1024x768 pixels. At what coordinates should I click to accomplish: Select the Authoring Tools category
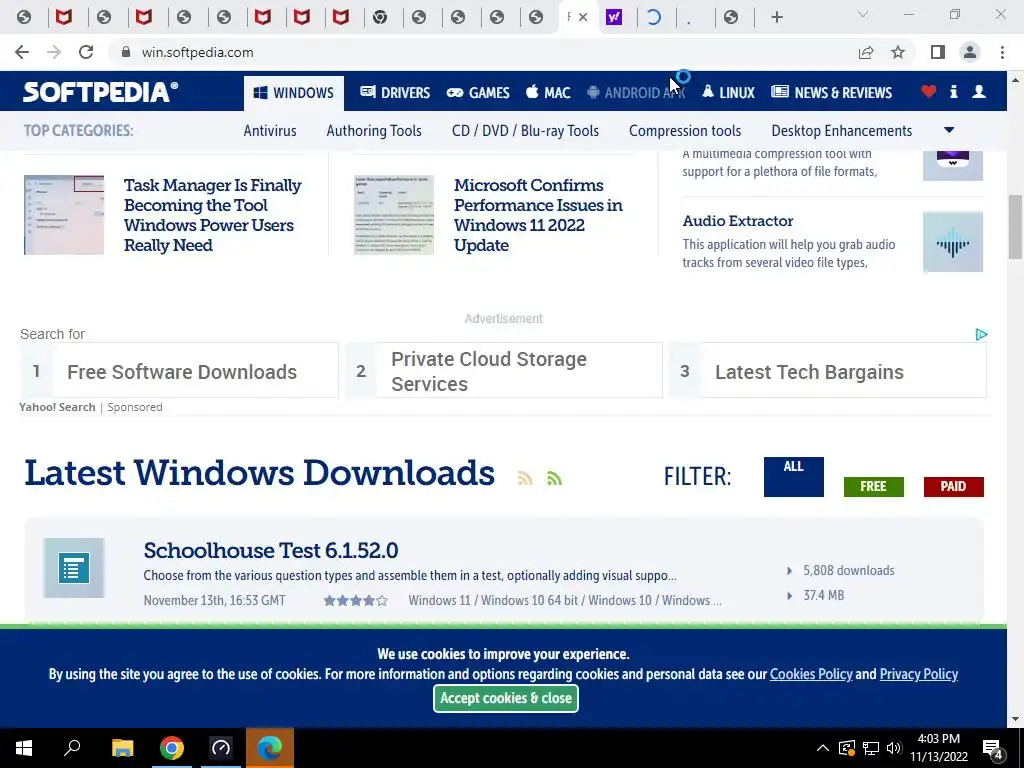click(374, 131)
